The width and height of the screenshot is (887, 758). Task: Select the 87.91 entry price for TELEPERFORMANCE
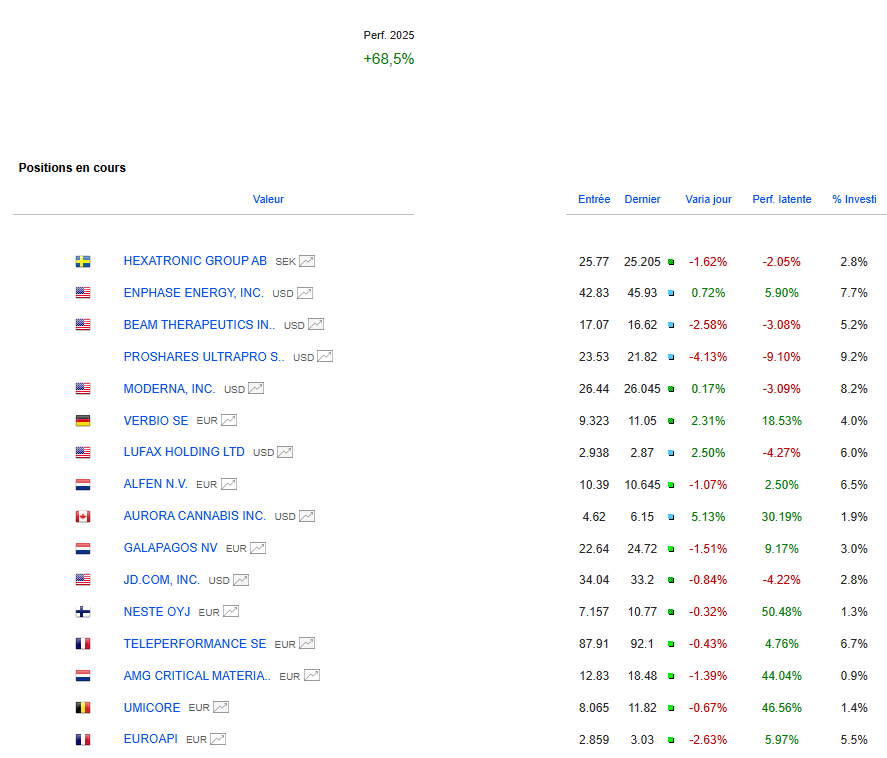point(594,644)
